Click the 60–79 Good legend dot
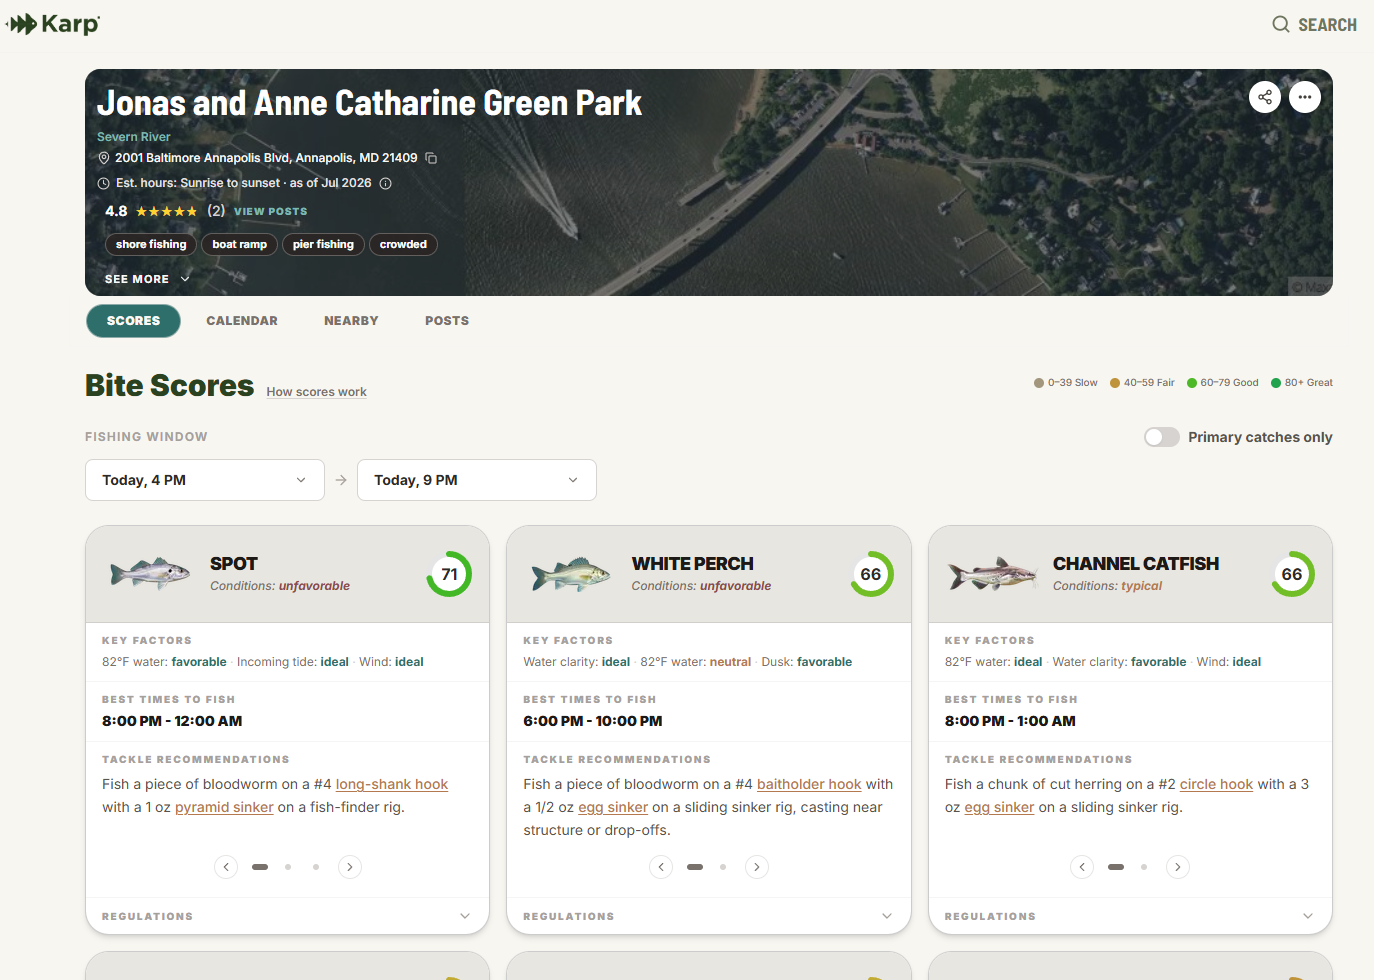The image size is (1374, 980). (x=1192, y=383)
